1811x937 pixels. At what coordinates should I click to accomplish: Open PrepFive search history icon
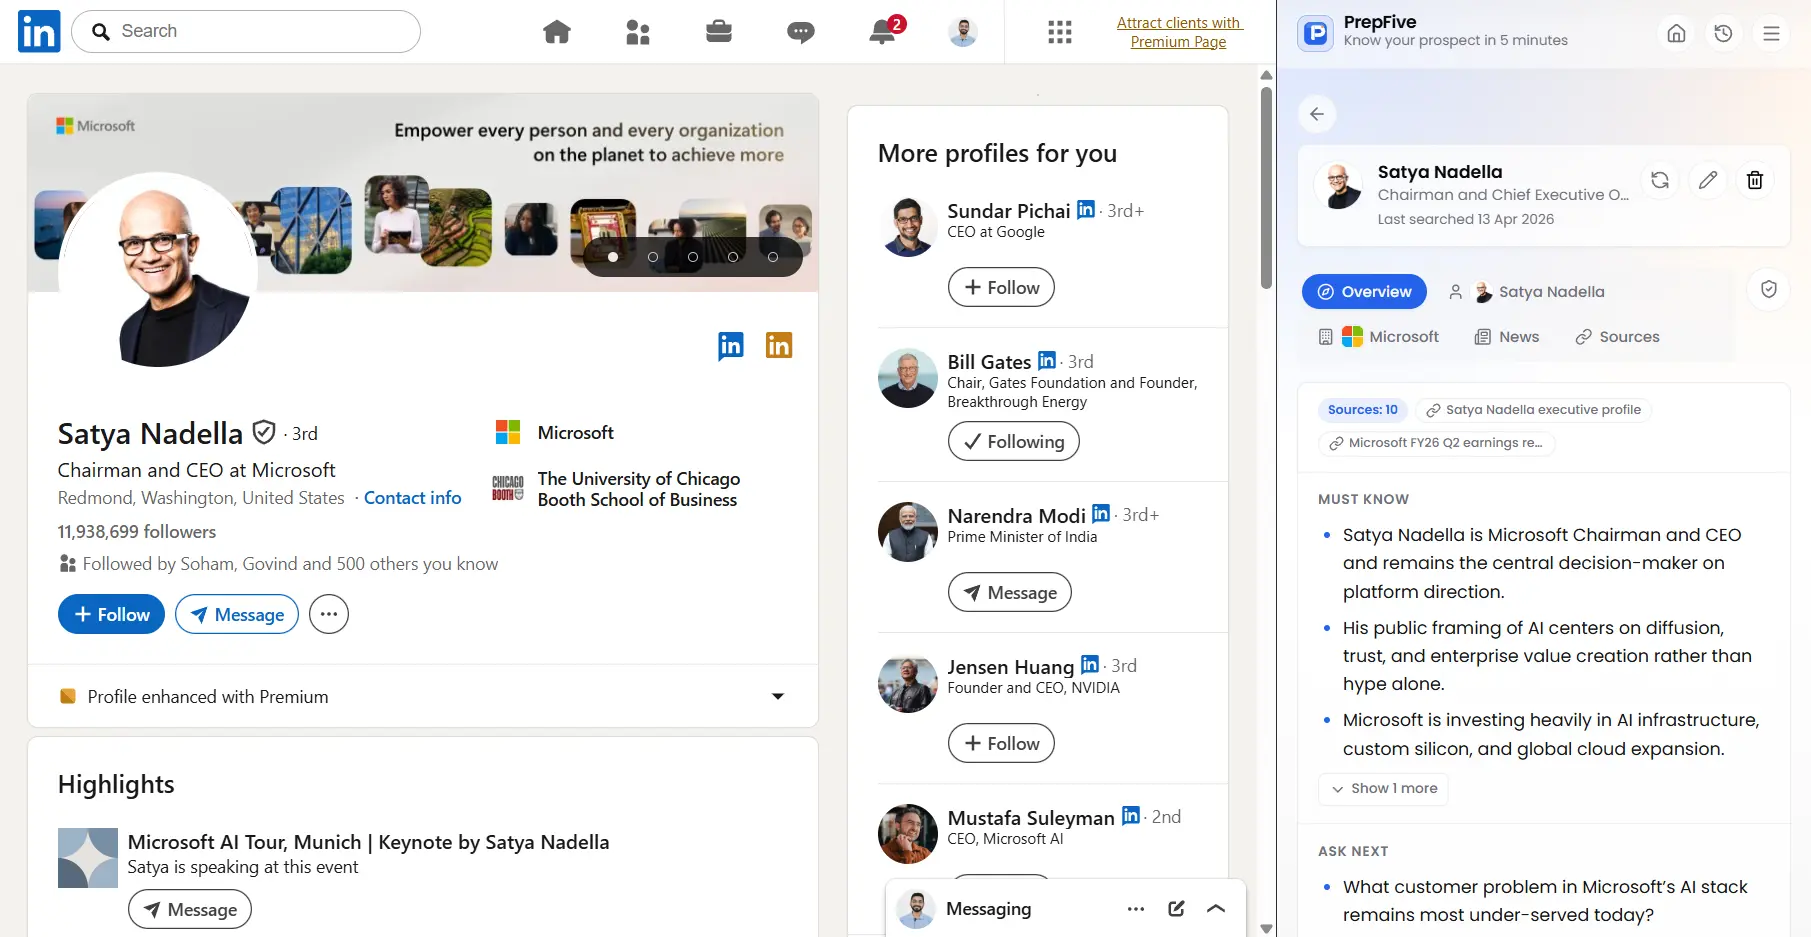(1723, 33)
